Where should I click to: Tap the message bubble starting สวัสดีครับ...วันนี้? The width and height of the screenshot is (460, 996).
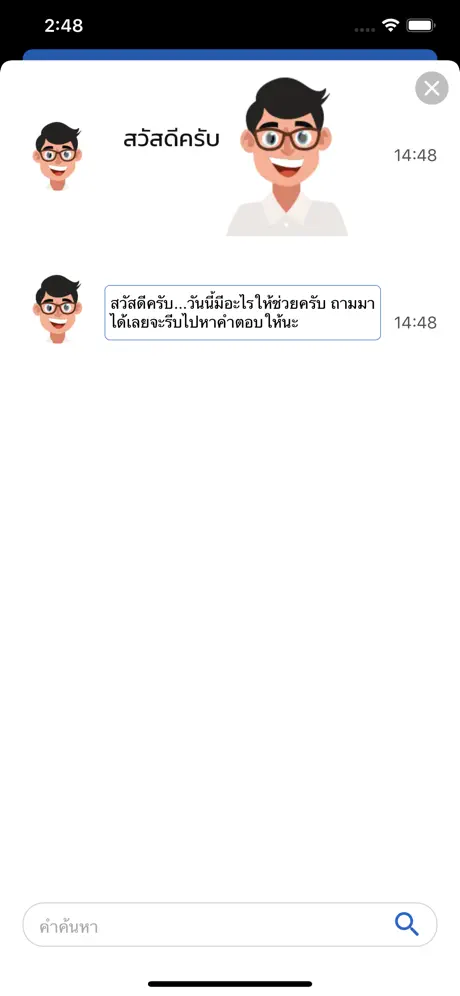pos(243,313)
